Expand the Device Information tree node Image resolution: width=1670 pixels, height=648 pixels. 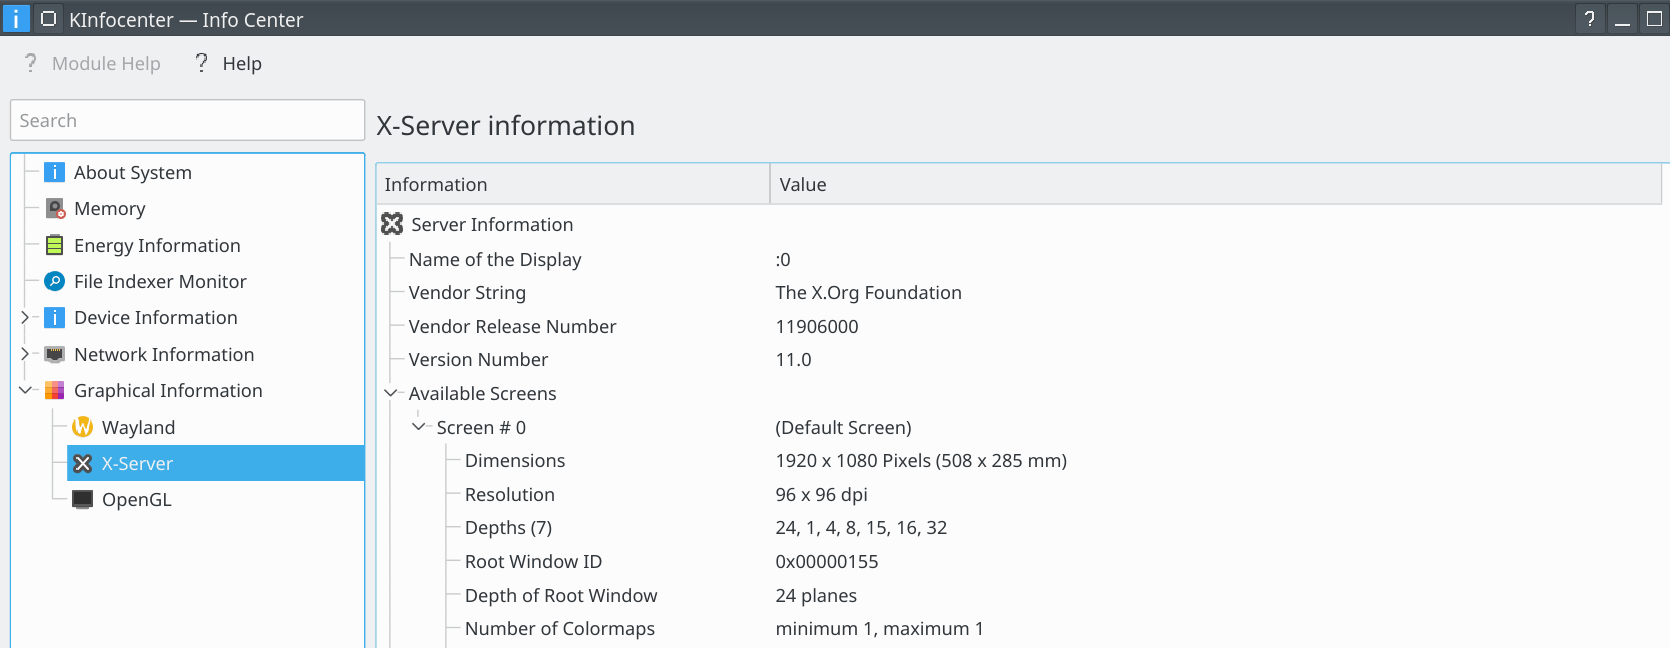[x=25, y=318]
